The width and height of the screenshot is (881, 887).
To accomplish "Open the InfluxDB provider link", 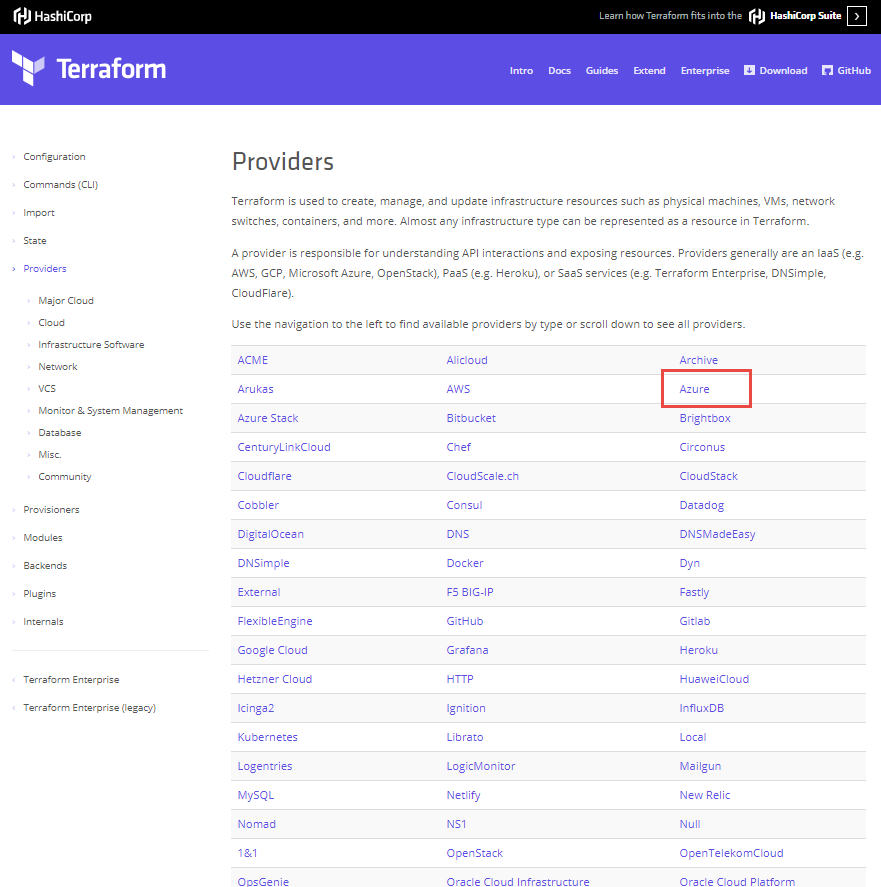I will pos(702,708).
